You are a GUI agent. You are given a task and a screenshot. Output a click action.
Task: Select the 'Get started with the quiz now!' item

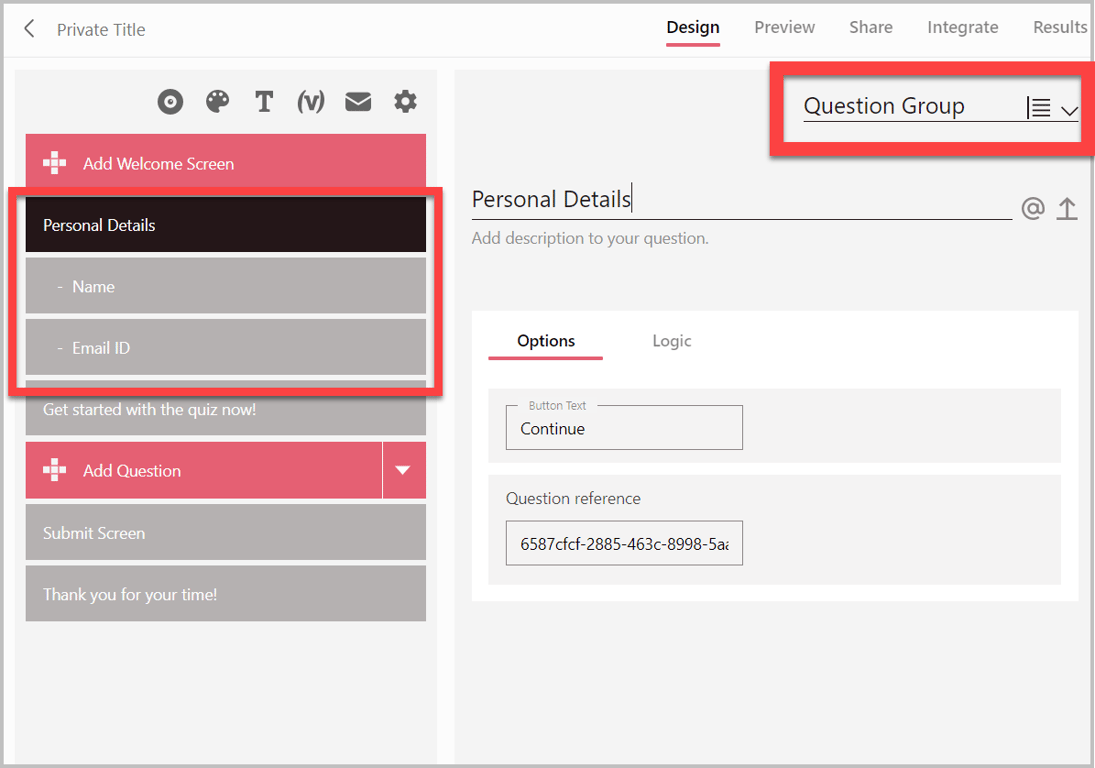click(226, 409)
